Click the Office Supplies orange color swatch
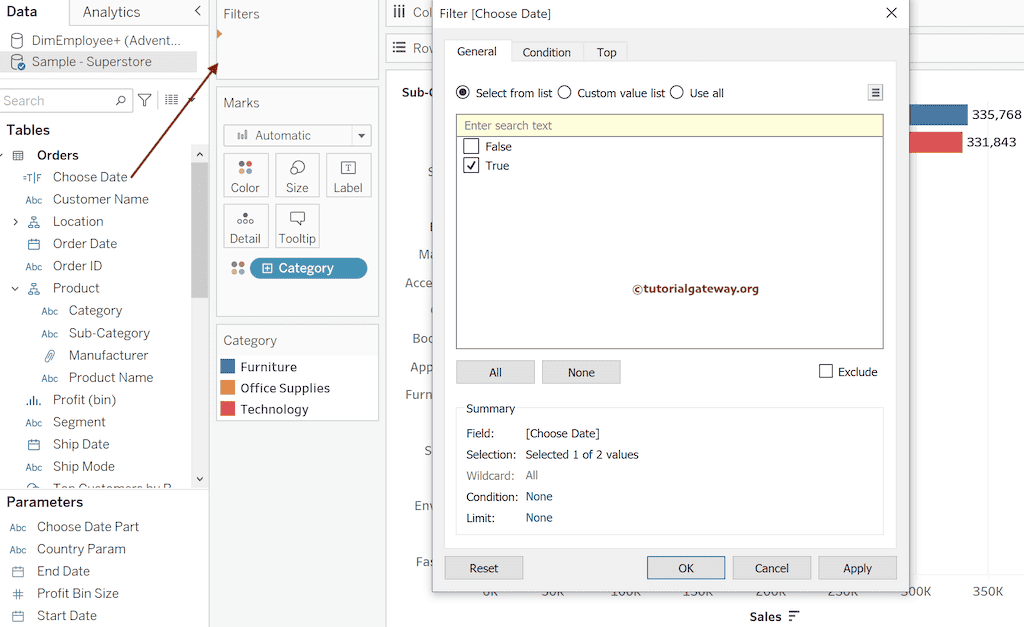This screenshot has width=1024, height=627. click(228, 388)
